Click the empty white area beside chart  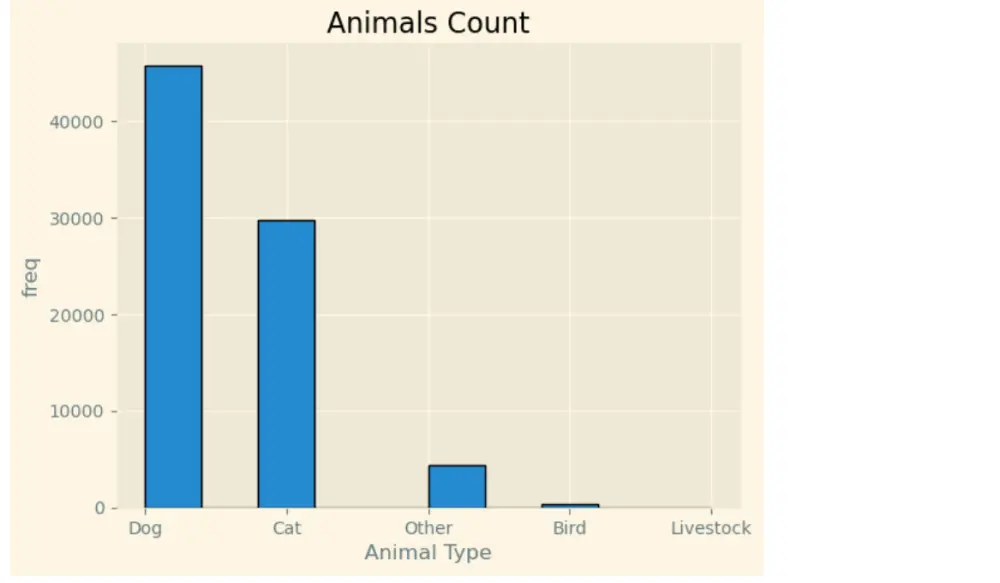[880, 287]
